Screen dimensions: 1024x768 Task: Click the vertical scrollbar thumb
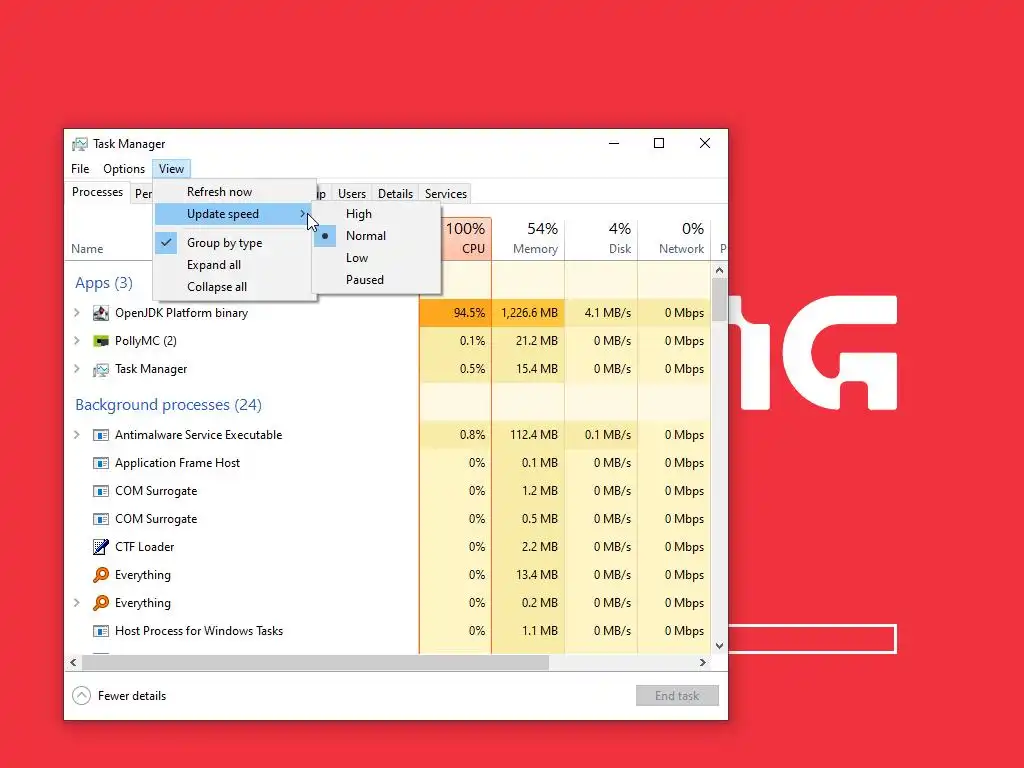pyautogui.click(x=719, y=300)
